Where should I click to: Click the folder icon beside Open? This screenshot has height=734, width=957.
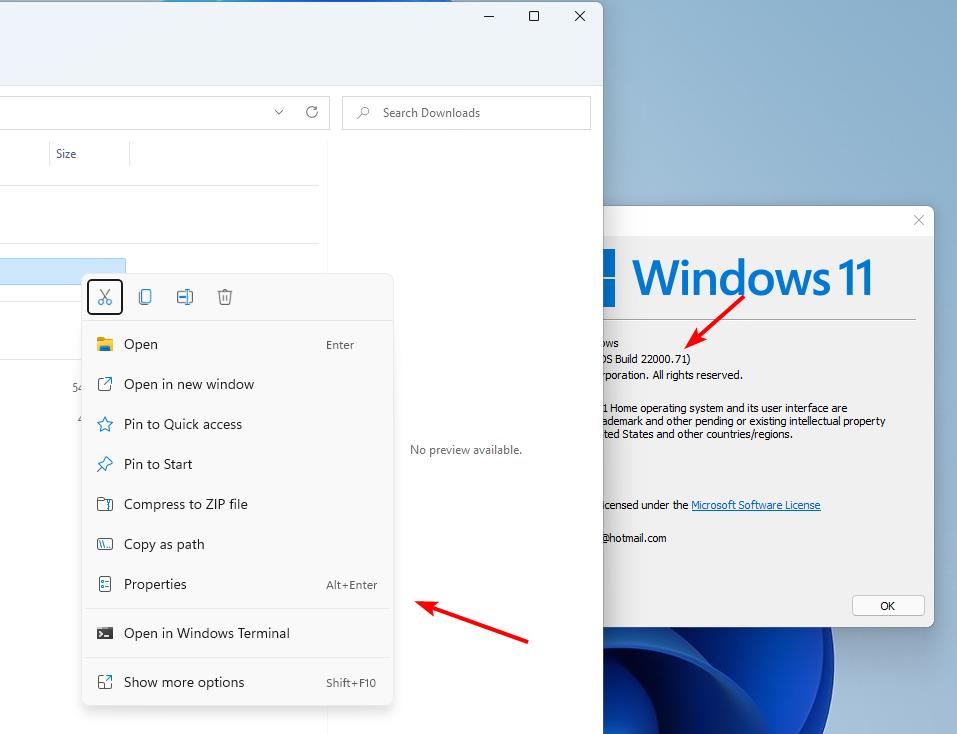(105, 344)
